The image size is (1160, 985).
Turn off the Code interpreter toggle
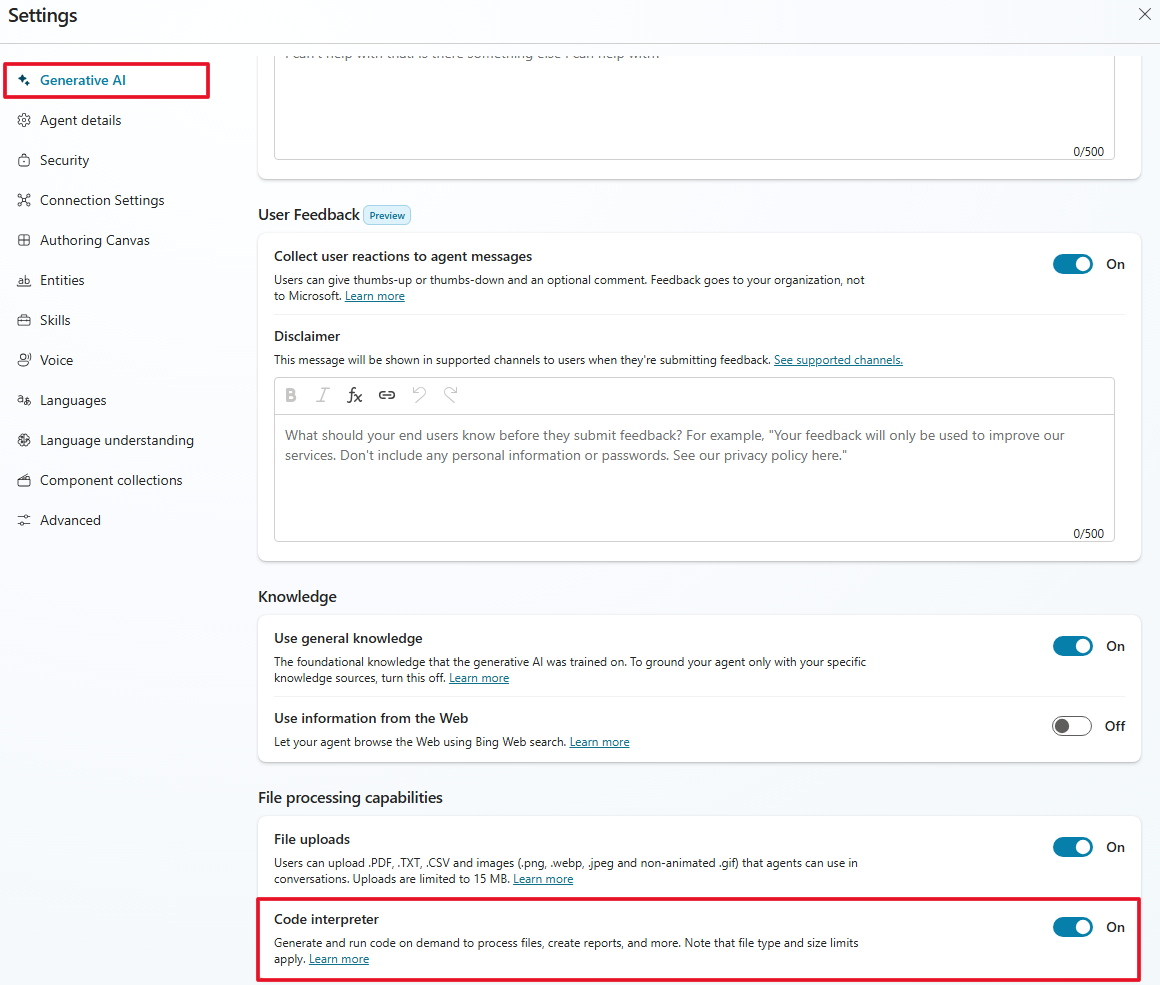[x=1073, y=927]
